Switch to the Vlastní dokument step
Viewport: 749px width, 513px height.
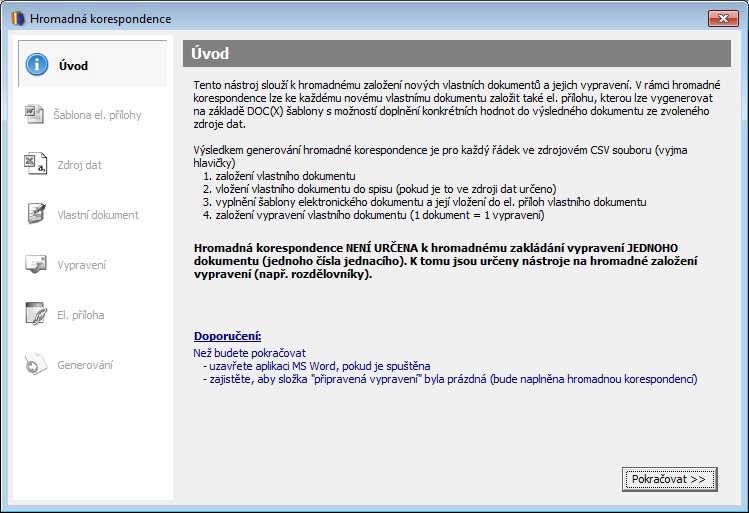98,215
